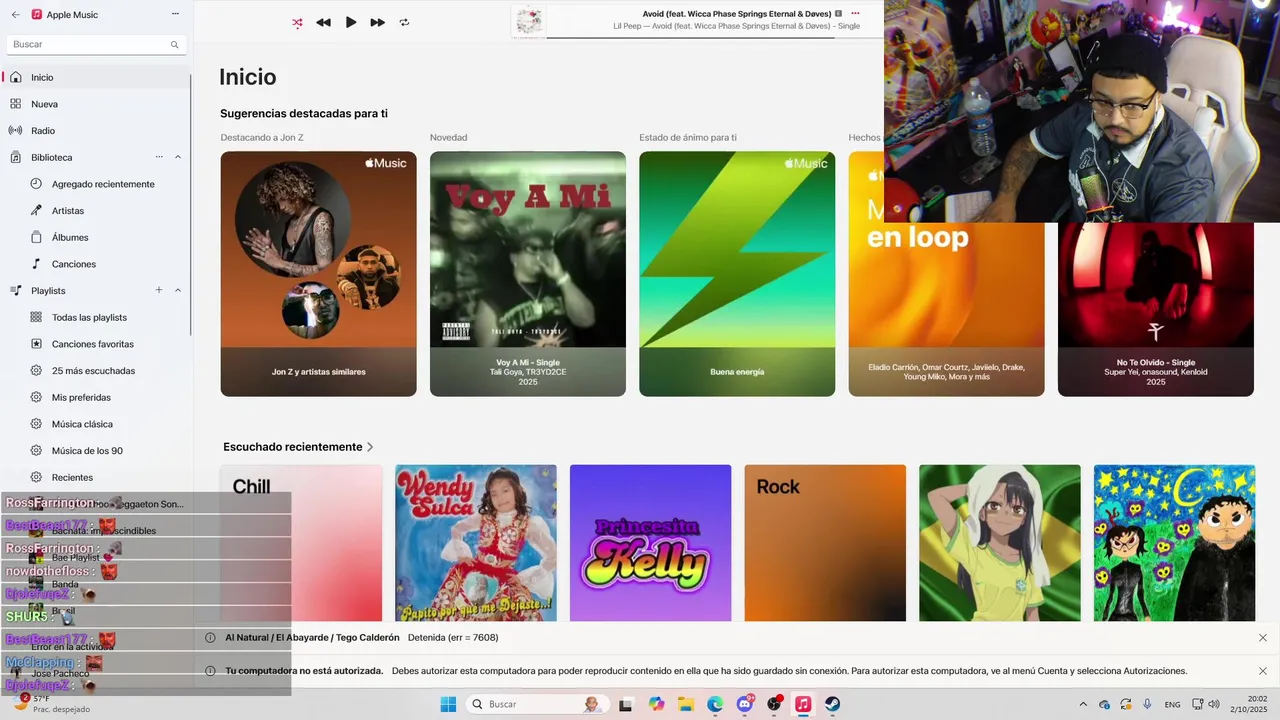The height and width of the screenshot is (720, 1280).
Task: Open Recientes playlist
Action: [x=72, y=477]
